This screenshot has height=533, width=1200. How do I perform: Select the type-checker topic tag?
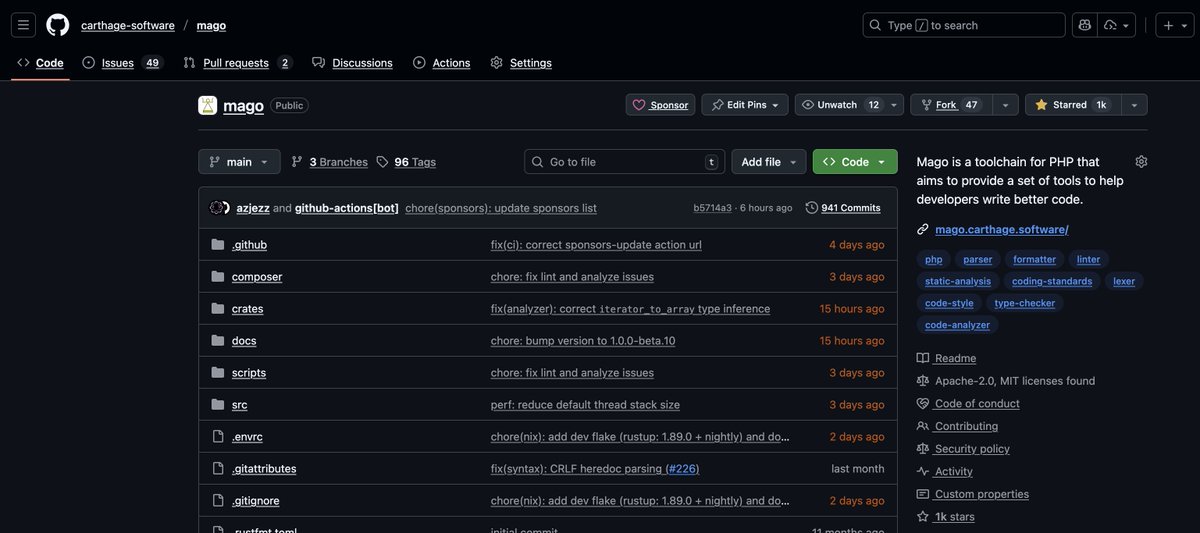coord(1024,303)
